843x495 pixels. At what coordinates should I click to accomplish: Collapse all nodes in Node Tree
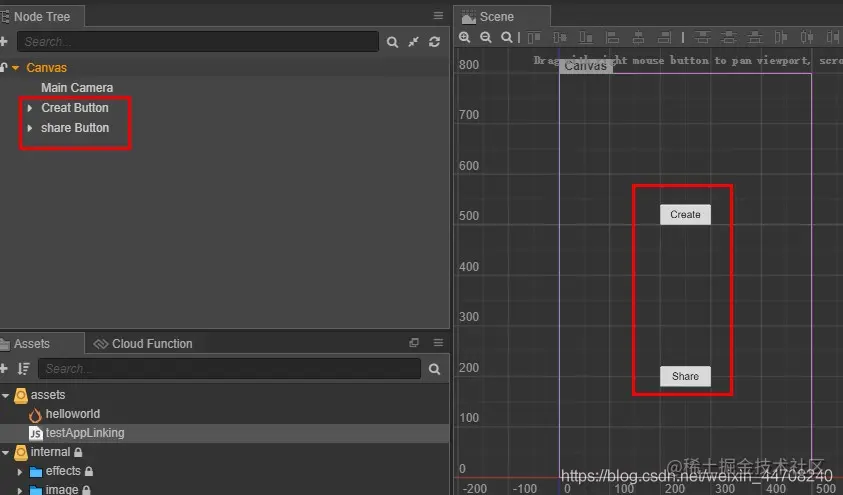[x=413, y=42]
